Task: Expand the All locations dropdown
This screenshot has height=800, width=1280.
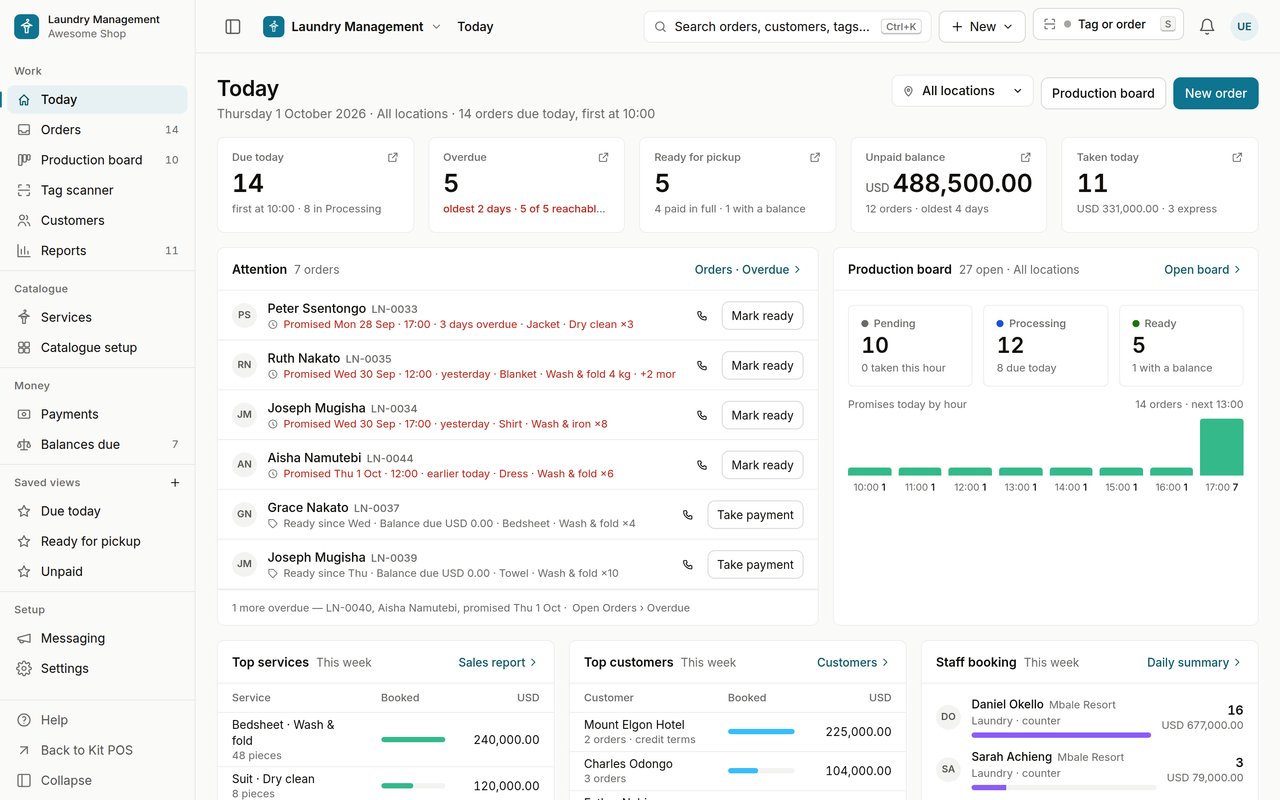Action: point(963,91)
